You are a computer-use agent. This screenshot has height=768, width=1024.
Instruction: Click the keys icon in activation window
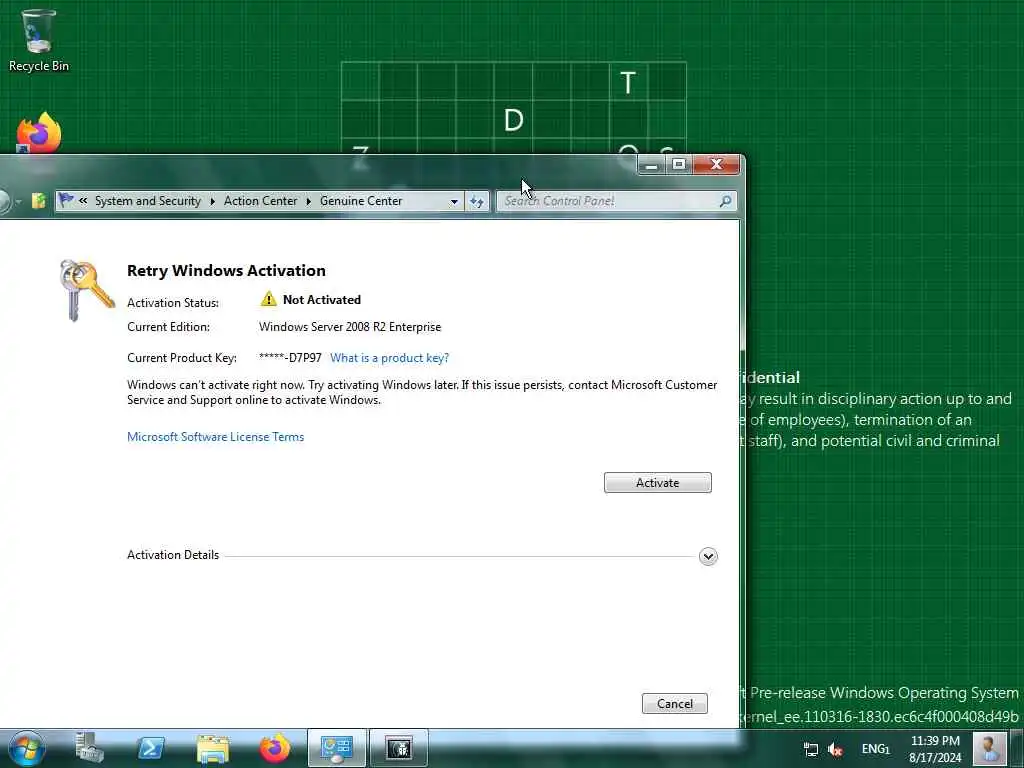coord(86,290)
